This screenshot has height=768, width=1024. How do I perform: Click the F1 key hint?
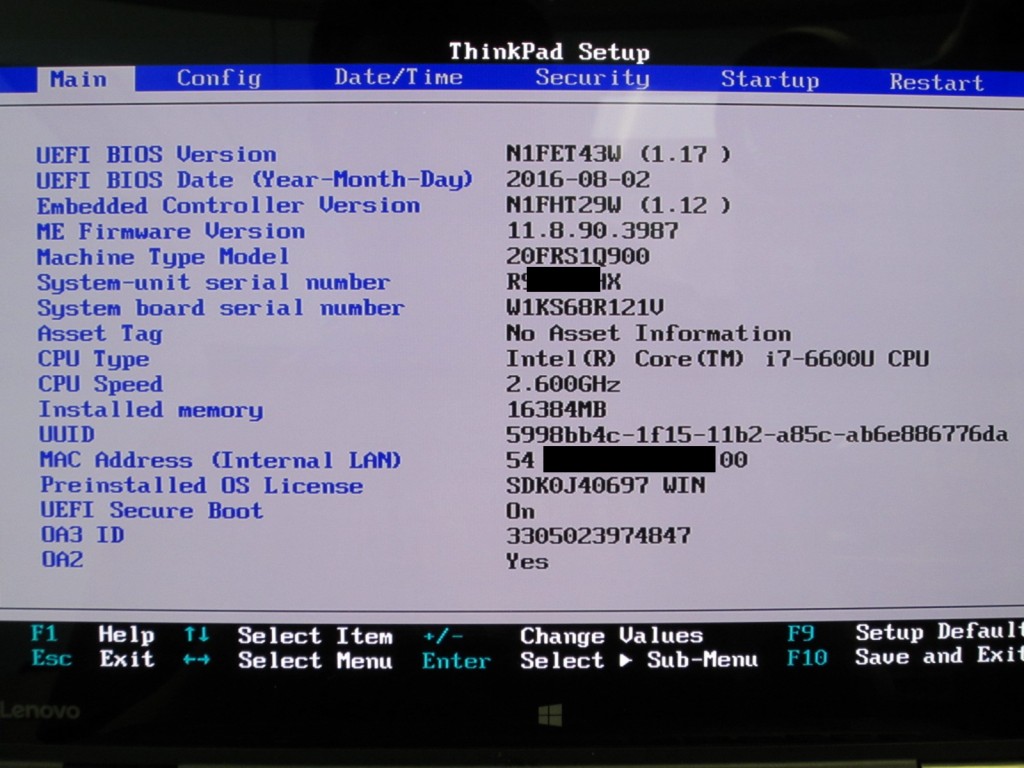click(44, 633)
